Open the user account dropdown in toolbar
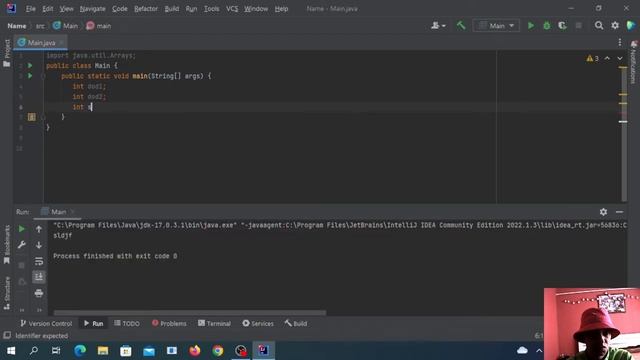Viewport: 640px width, 360px height. [438, 26]
